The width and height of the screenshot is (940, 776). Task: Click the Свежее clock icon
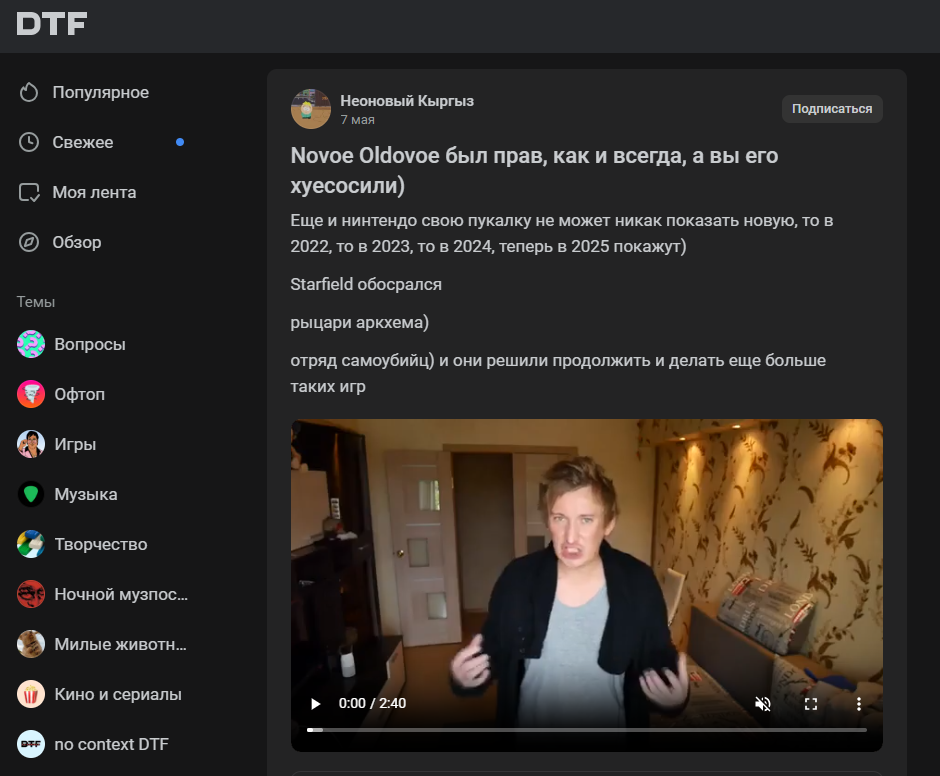pyautogui.click(x=29, y=142)
